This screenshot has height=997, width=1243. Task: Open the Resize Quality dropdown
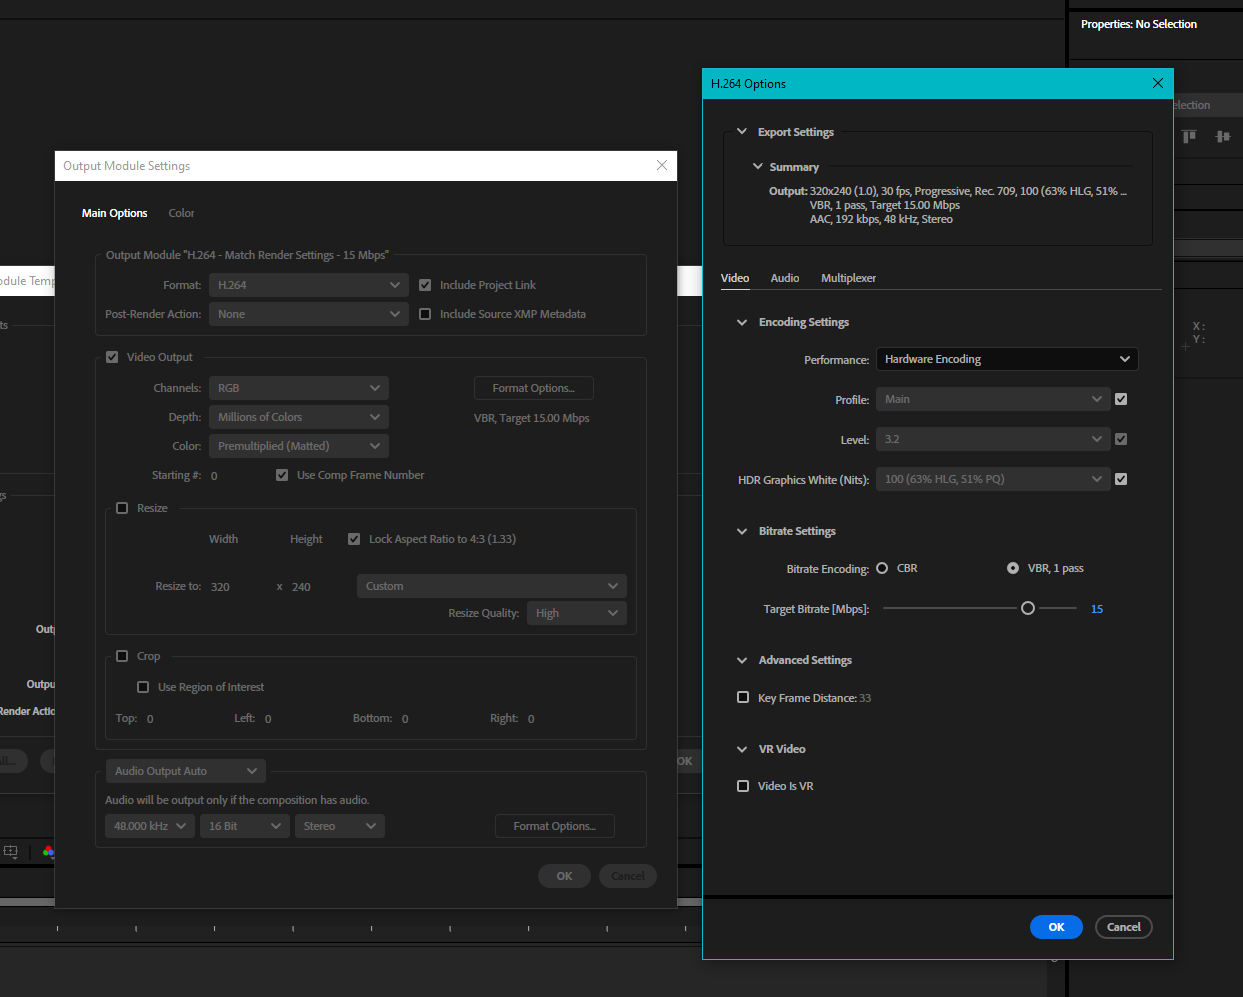click(x=576, y=612)
